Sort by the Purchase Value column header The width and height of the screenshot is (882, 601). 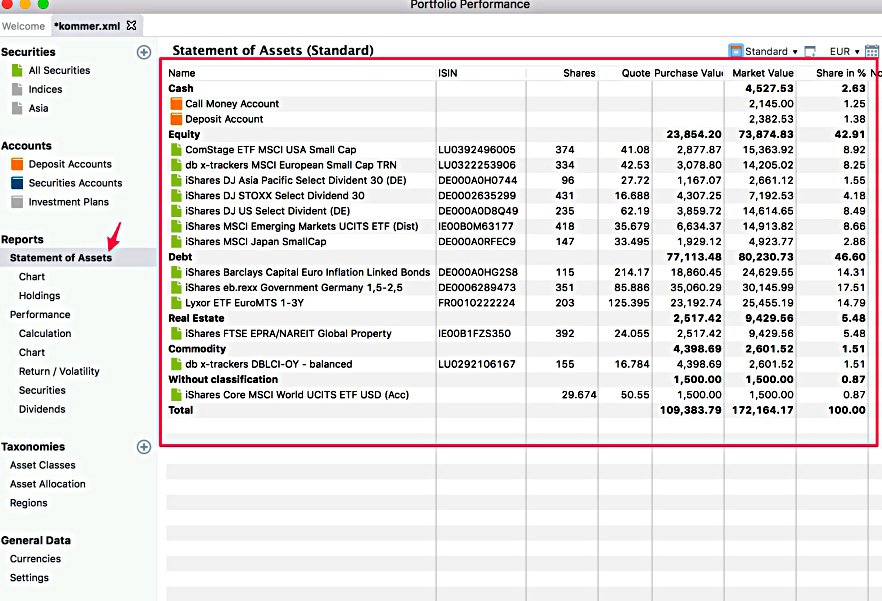coord(688,73)
